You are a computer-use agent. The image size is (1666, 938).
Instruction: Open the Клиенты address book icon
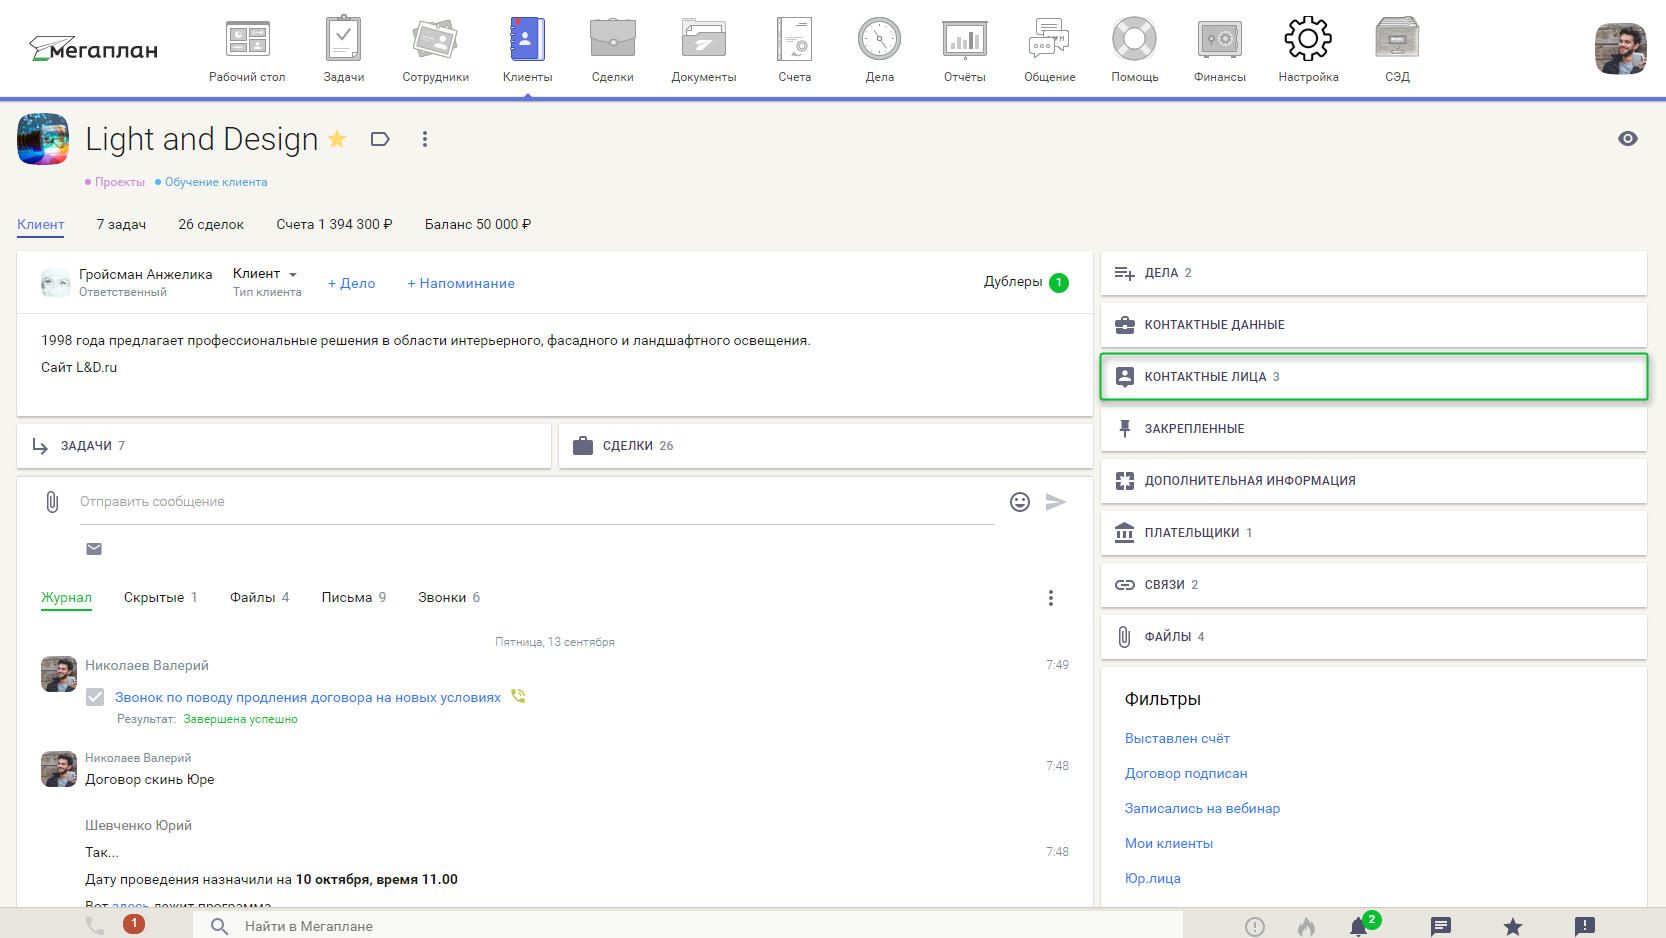(x=527, y=39)
